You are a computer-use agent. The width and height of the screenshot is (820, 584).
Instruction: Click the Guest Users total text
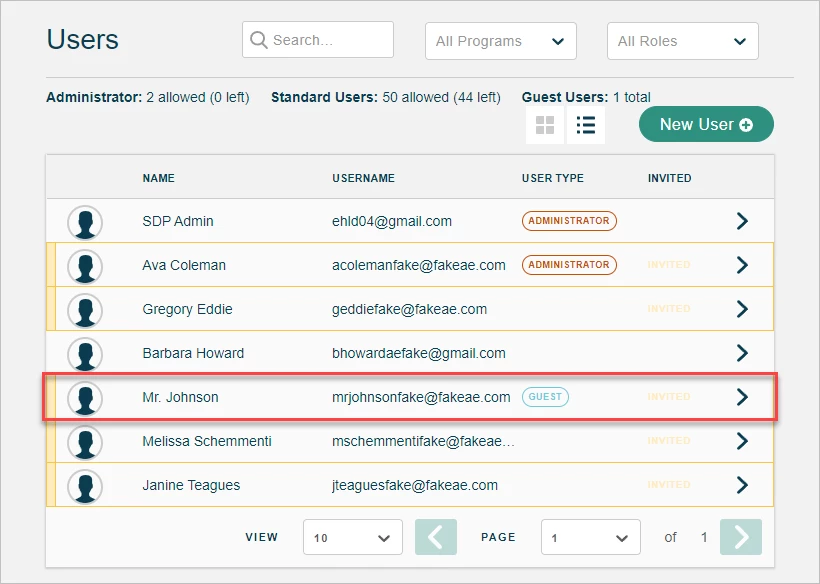click(x=586, y=97)
